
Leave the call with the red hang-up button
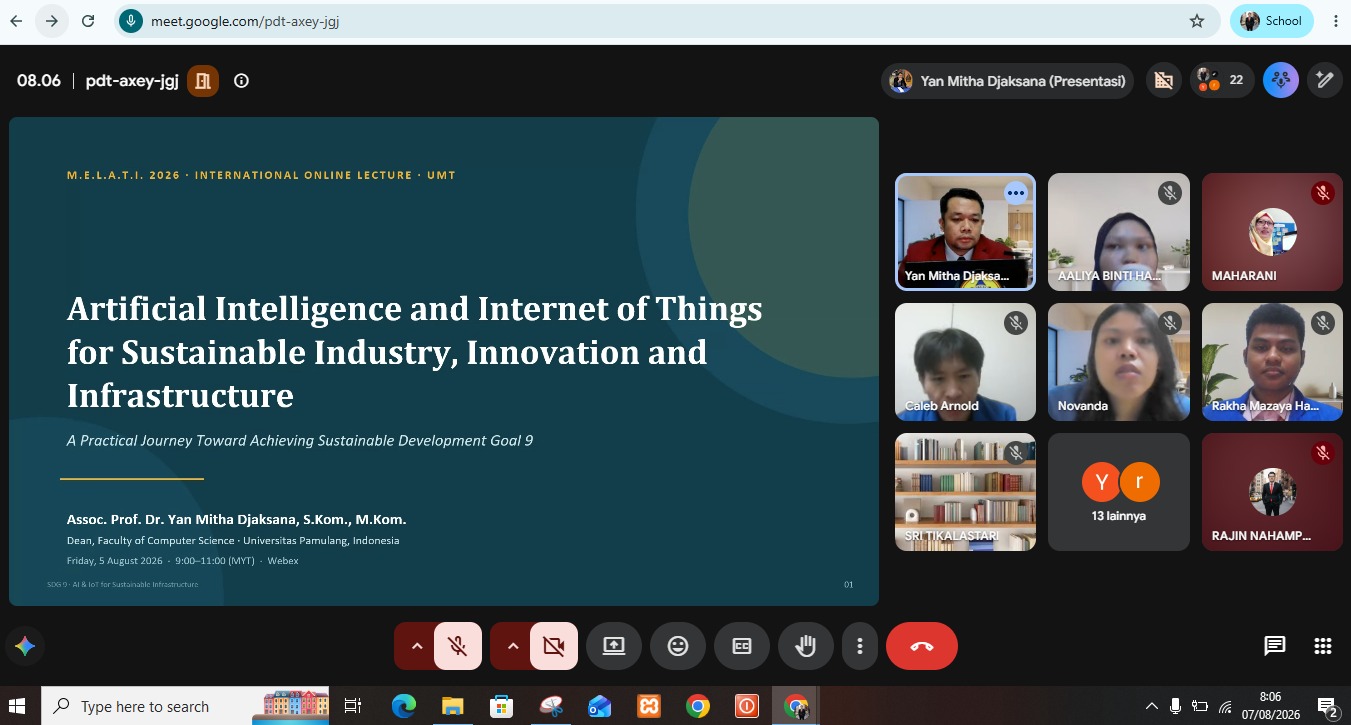point(922,646)
